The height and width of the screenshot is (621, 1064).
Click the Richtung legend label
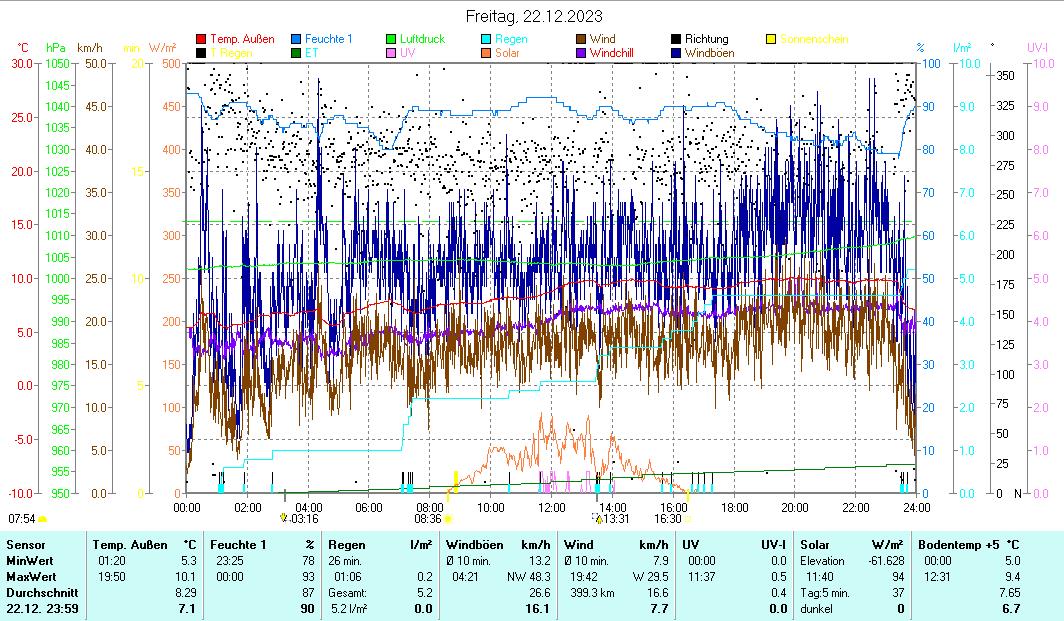coord(706,40)
